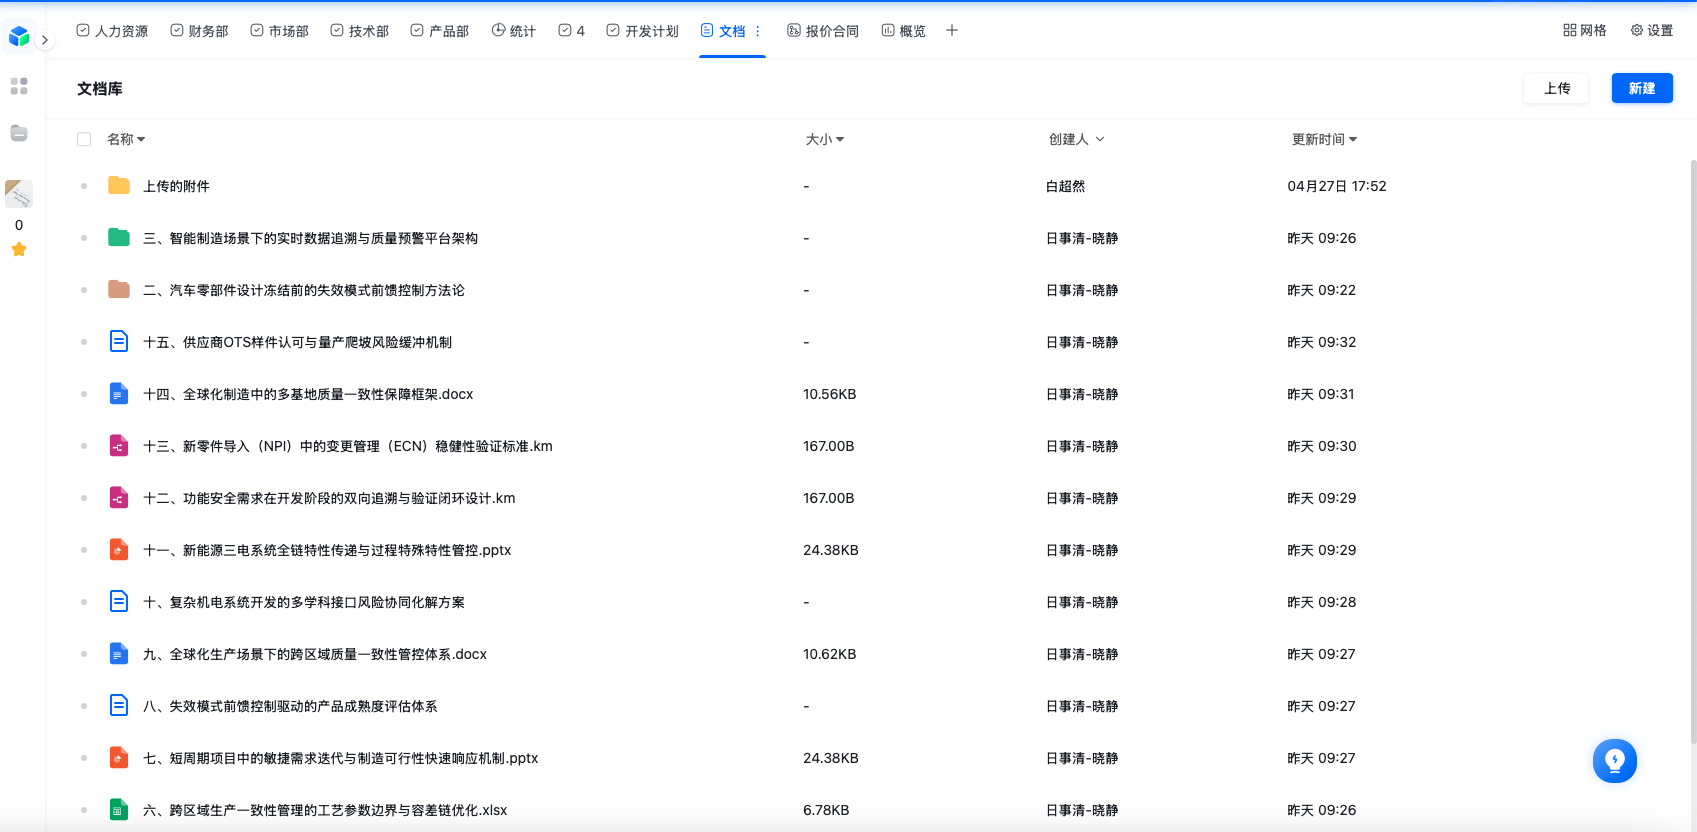Click mind-map icon of 十三、新零件导入
The image size is (1697, 832).
click(119, 446)
